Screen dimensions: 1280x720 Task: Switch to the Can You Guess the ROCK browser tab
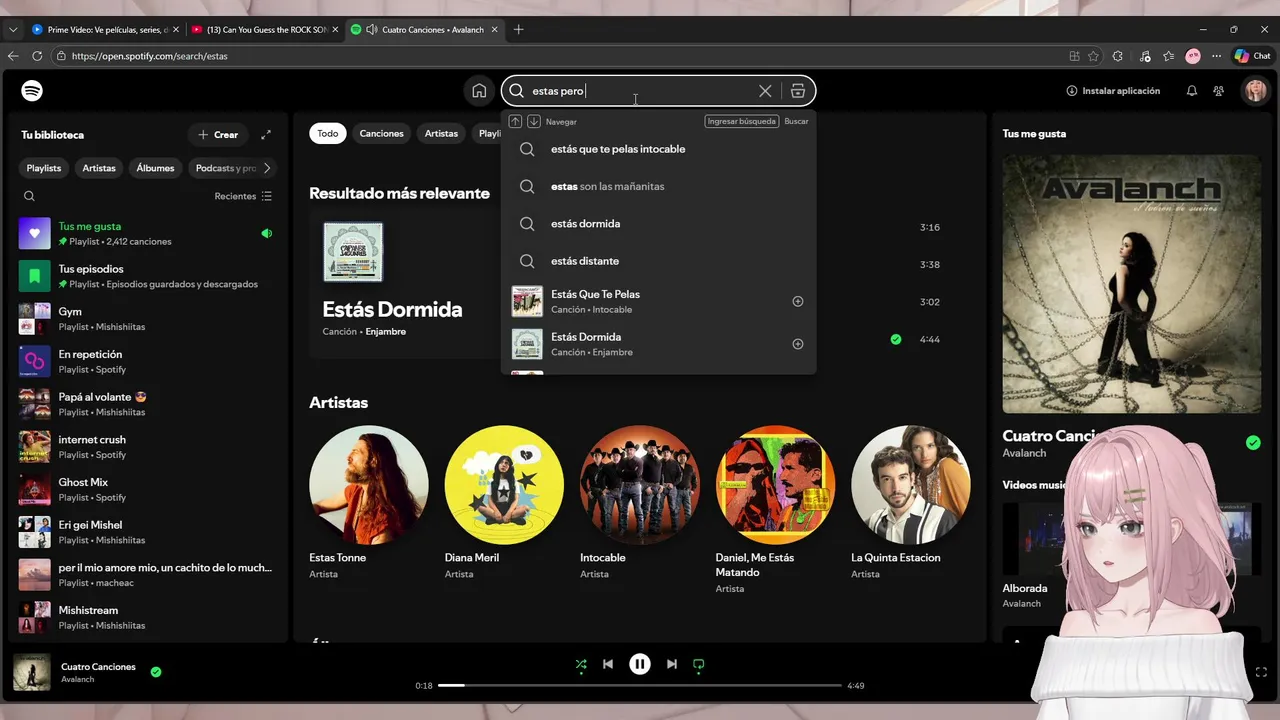[x=263, y=29]
